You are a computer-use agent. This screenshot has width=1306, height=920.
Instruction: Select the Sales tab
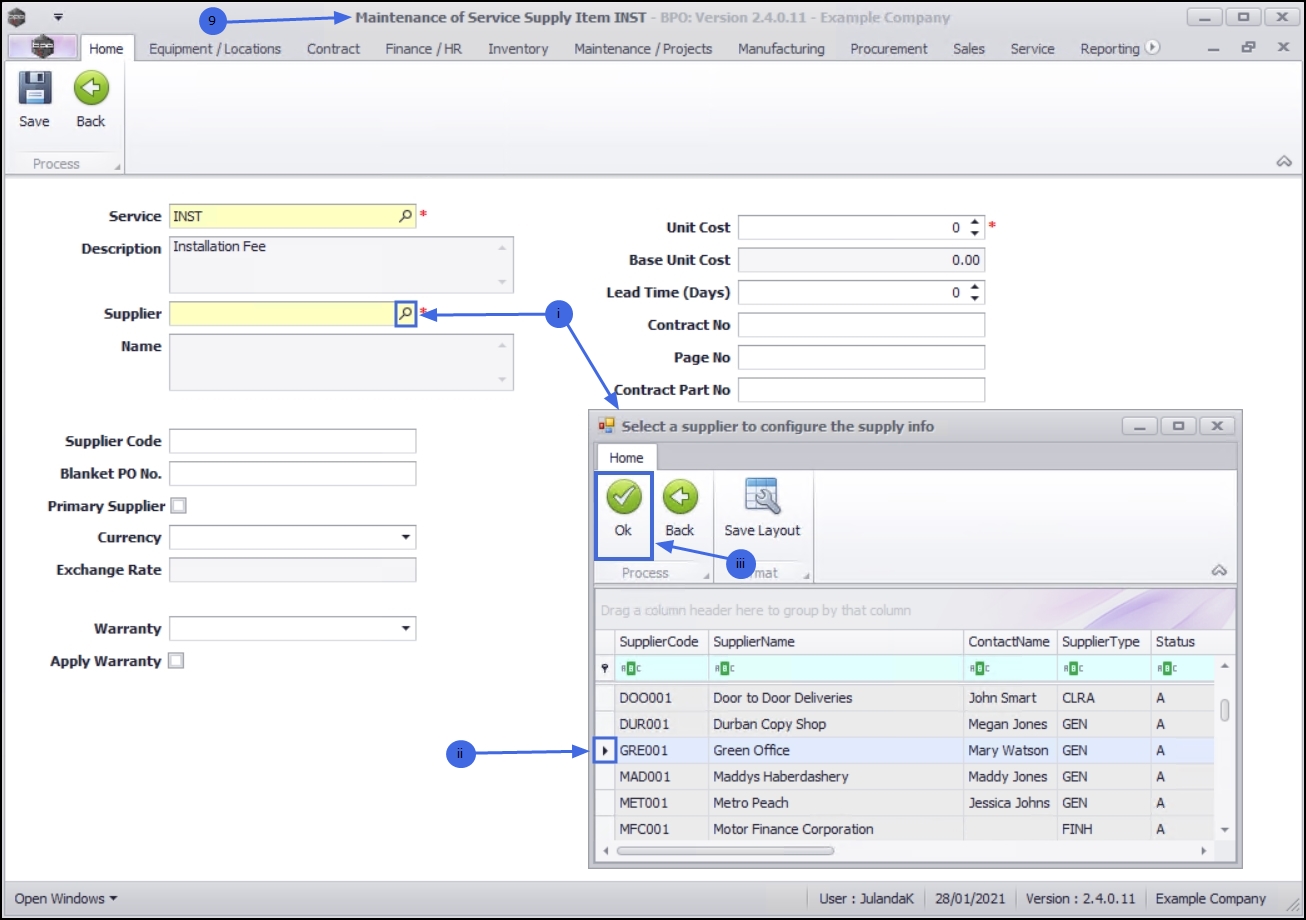click(x=969, y=48)
